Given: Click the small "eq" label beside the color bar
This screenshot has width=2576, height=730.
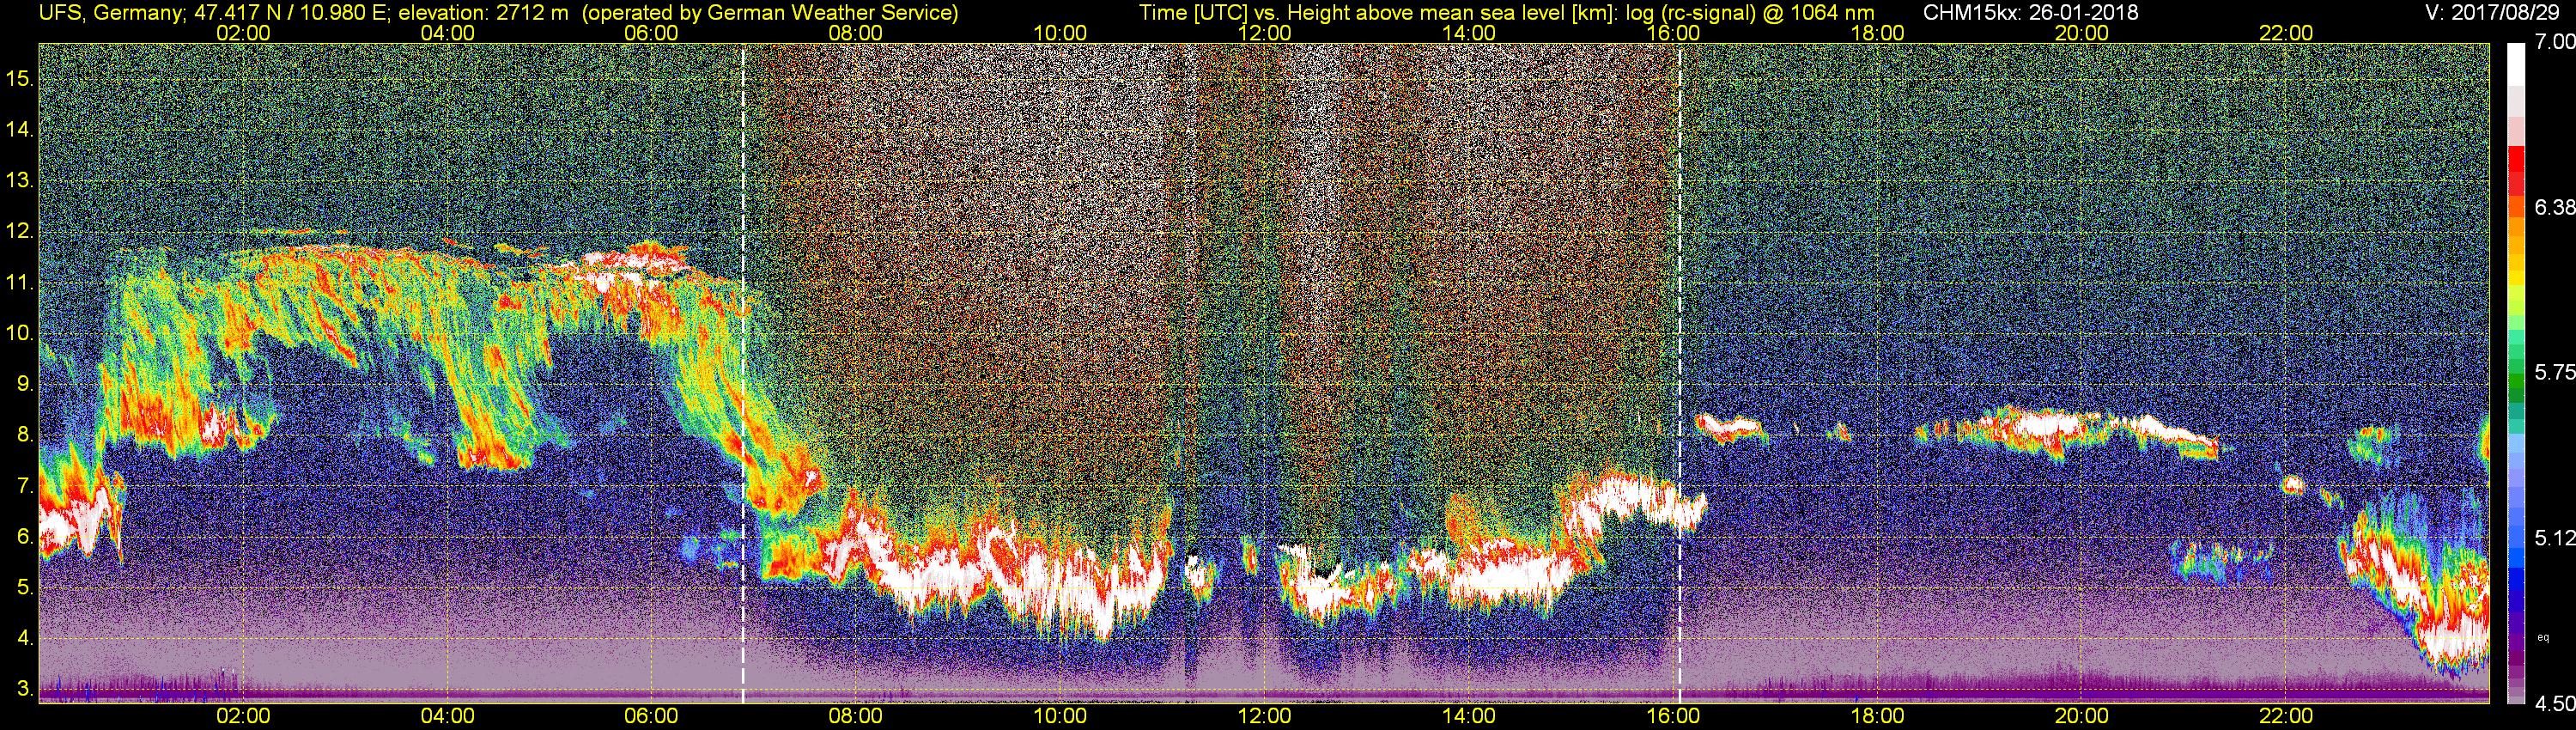Looking at the screenshot, I should pos(2543,637).
